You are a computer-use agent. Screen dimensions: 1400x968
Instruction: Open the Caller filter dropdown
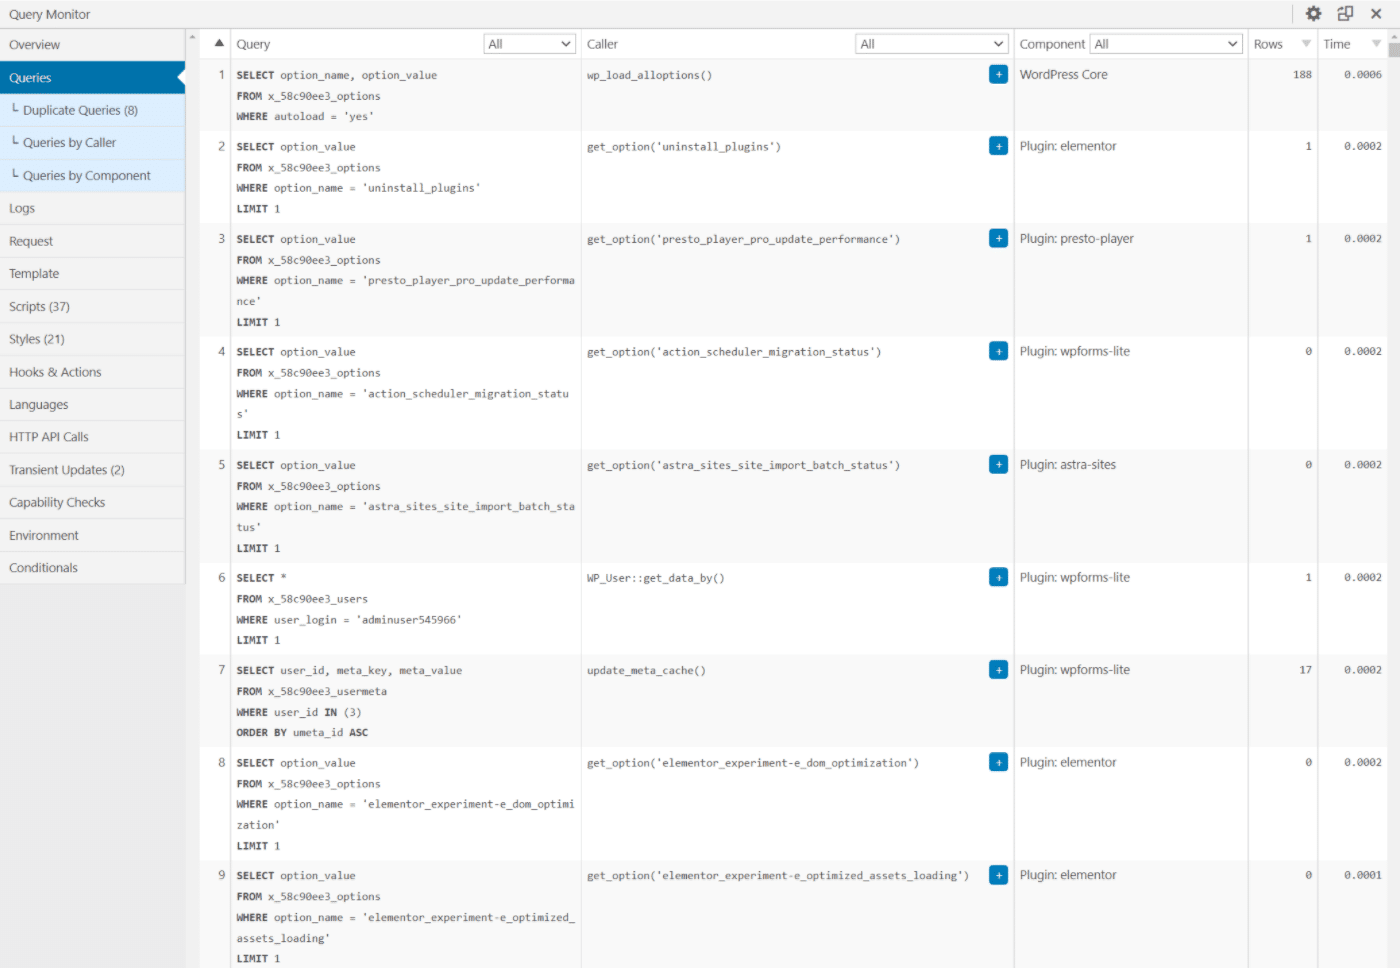[932, 43]
